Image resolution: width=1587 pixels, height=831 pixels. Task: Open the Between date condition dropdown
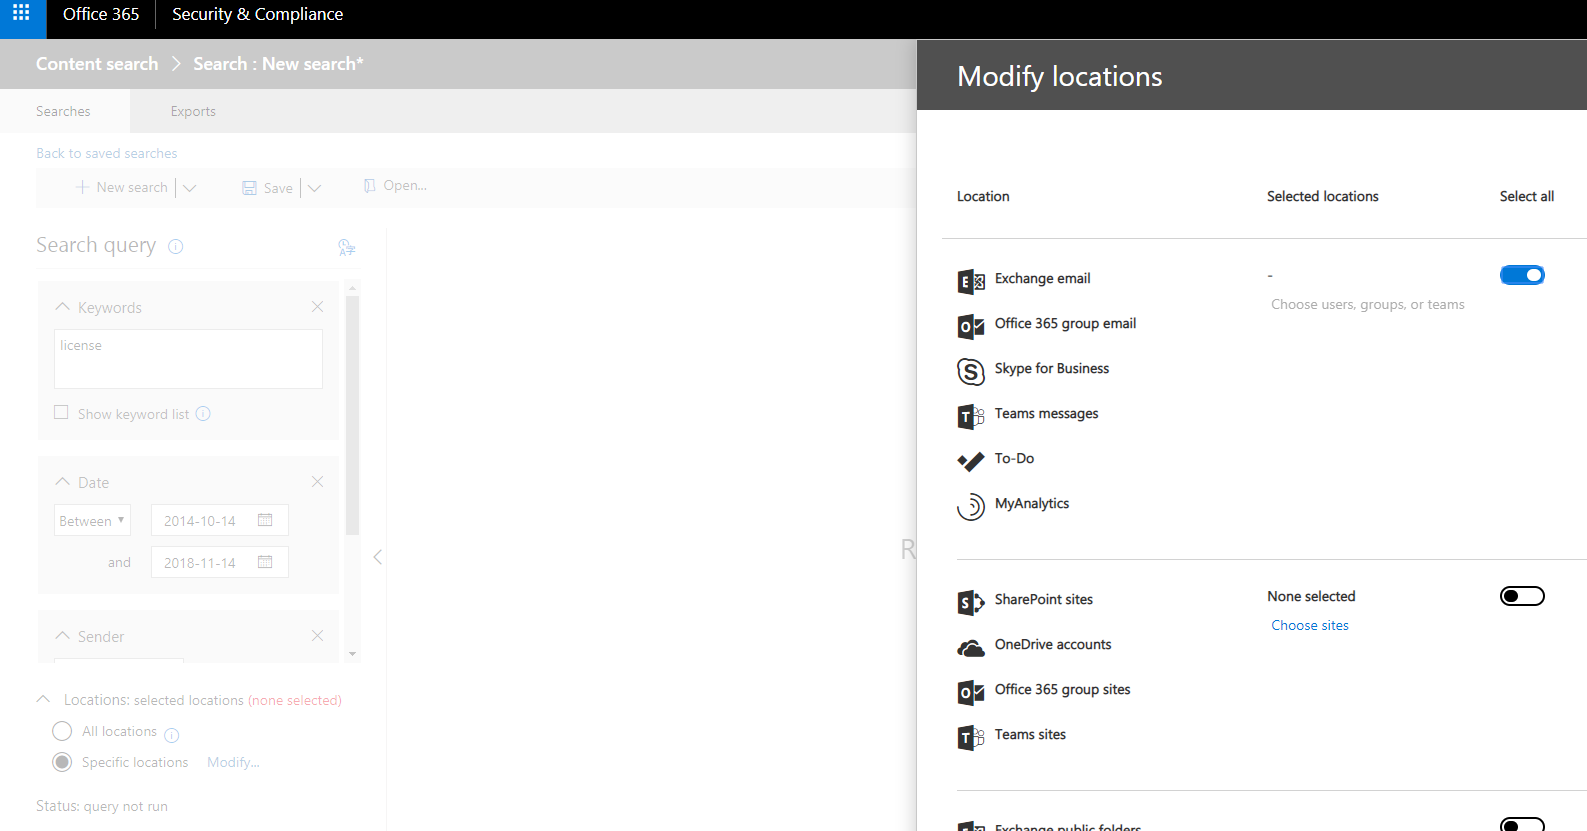[92, 521]
